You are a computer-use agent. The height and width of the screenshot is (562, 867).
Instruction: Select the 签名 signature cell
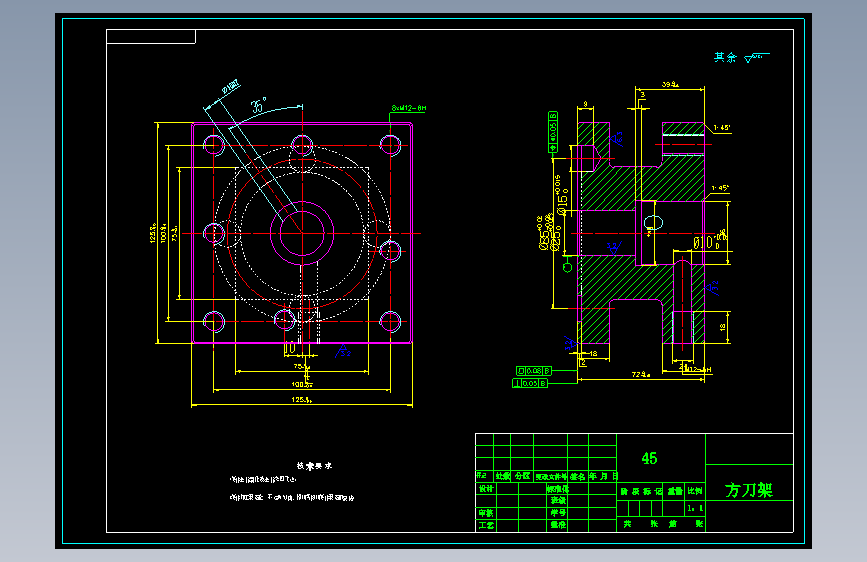click(x=578, y=476)
